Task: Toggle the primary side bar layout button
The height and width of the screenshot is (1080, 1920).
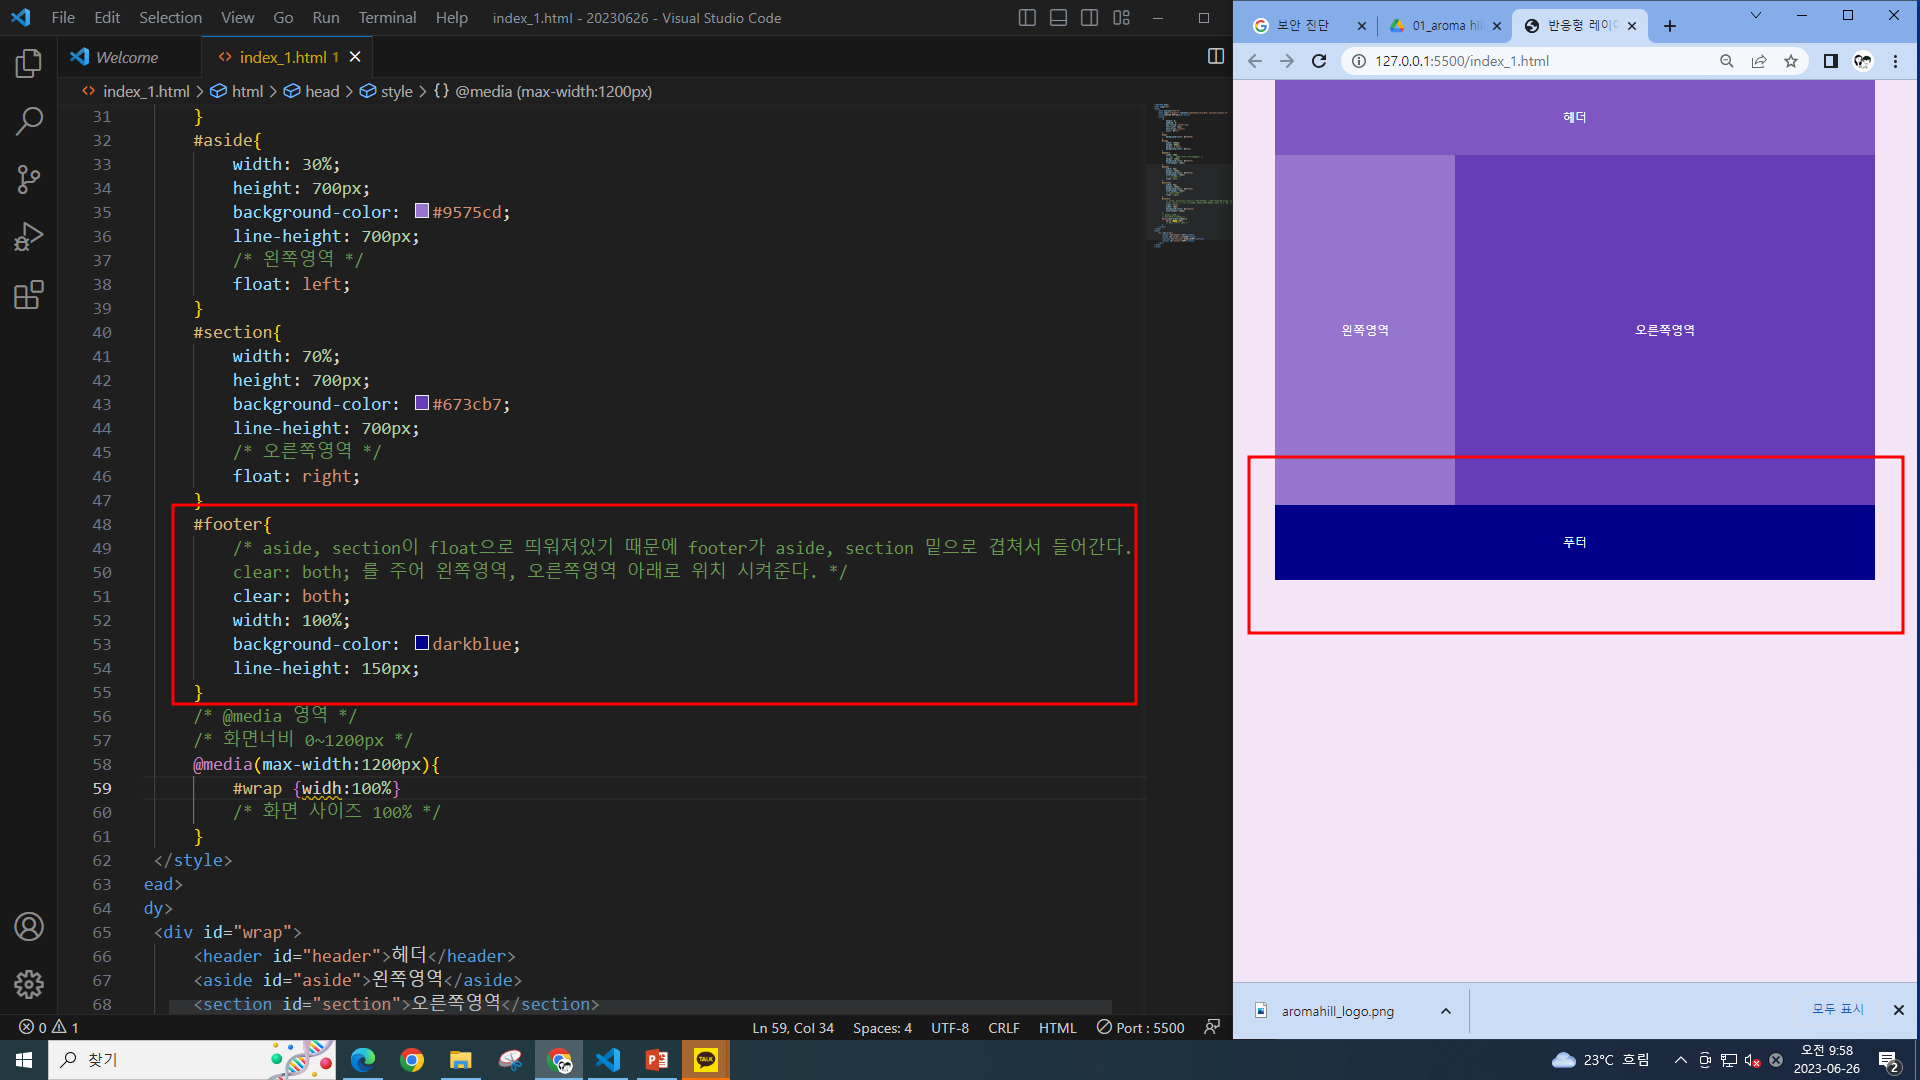Action: click(1027, 18)
